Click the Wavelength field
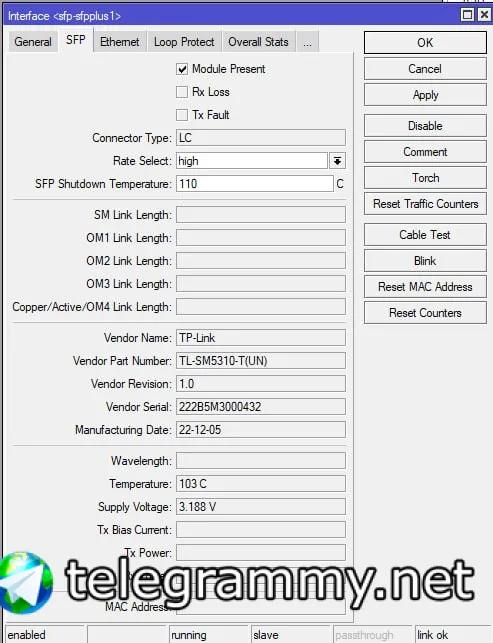 pos(261,461)
